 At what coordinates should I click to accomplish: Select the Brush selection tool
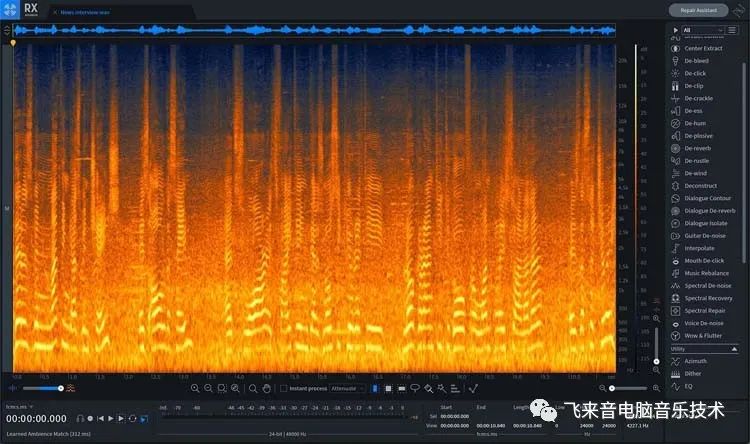(x=429, y=388)
